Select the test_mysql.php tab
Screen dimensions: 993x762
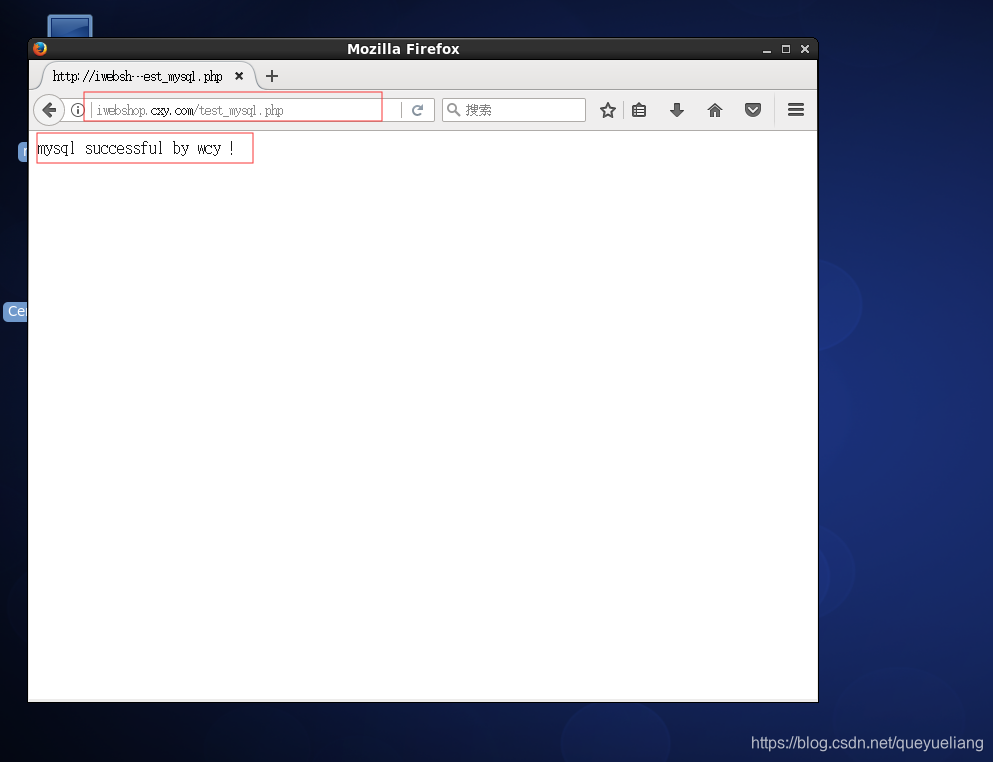pos(148,76)
